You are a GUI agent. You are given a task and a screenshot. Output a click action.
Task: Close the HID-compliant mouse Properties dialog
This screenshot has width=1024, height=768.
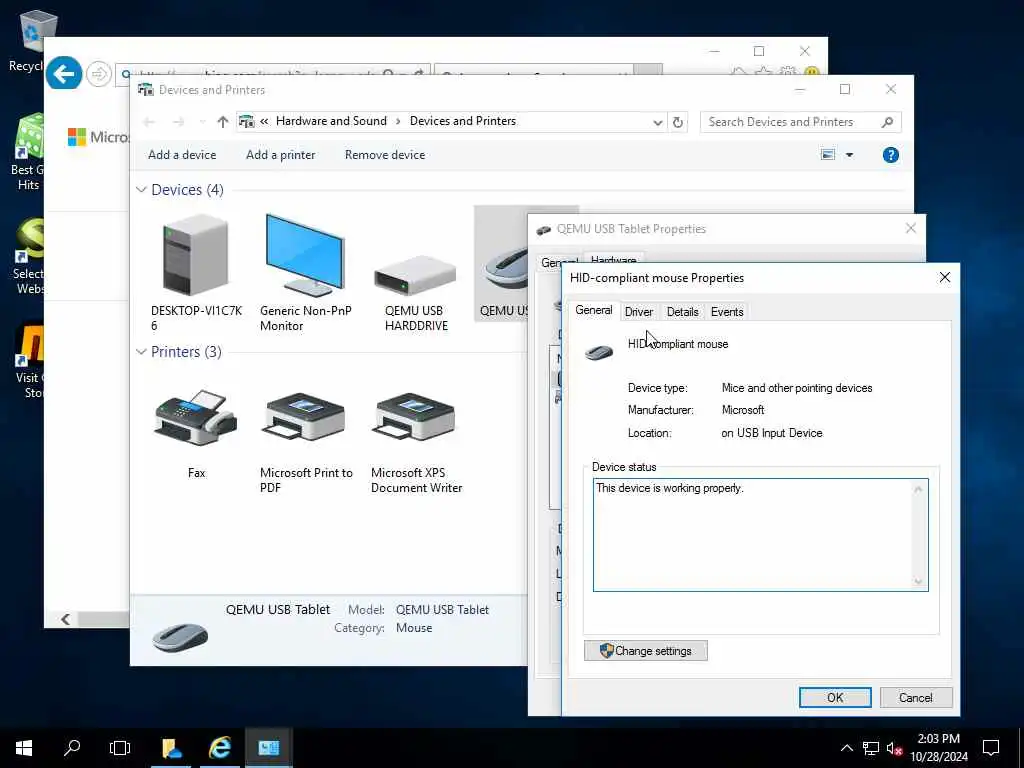point(944,278)
